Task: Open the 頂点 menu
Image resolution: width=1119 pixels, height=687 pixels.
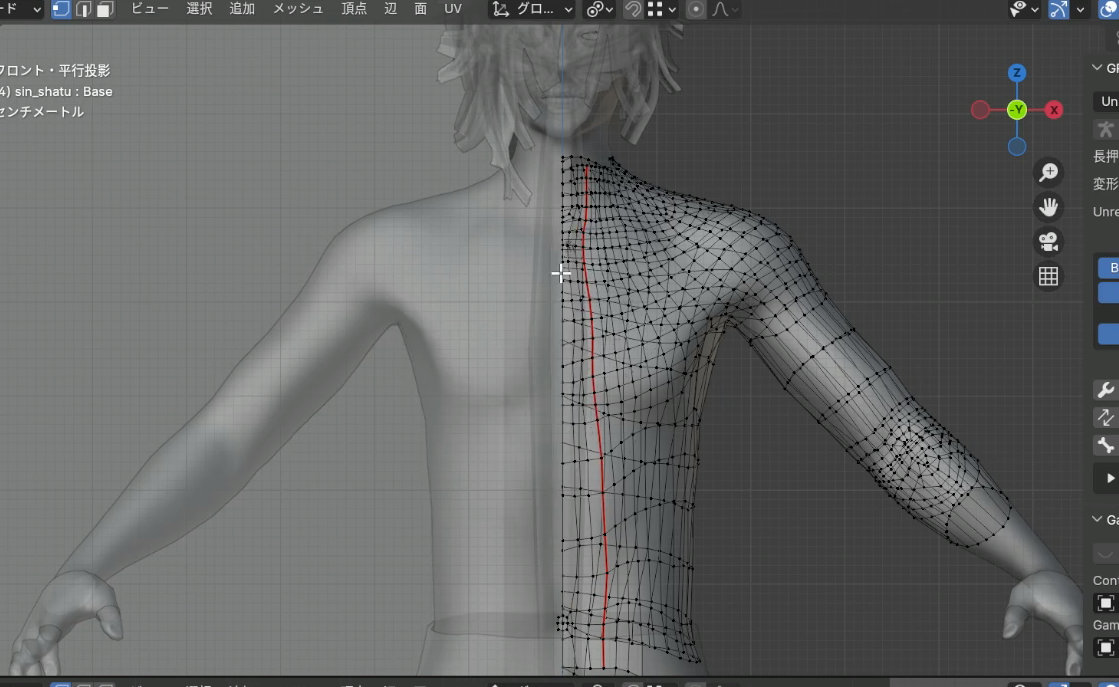Action: click(354, 9)
